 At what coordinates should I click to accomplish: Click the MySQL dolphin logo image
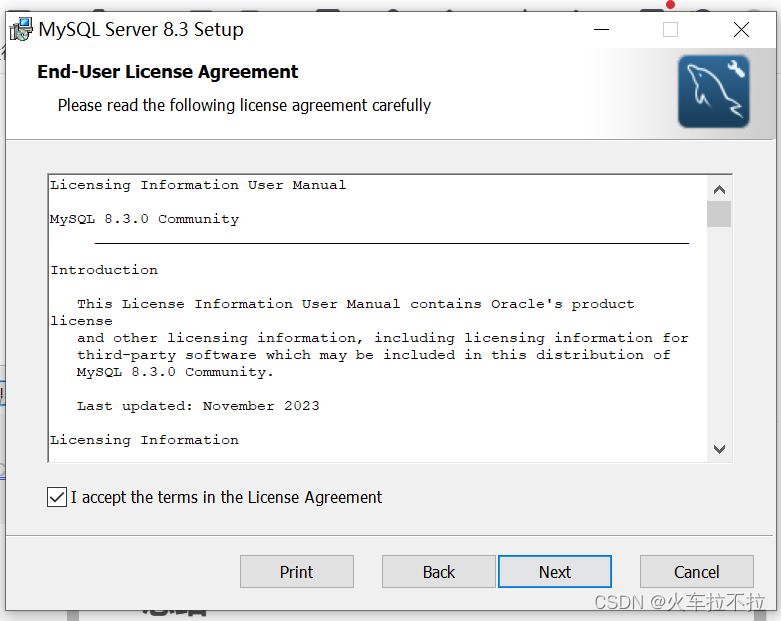[x=713, y=92]
